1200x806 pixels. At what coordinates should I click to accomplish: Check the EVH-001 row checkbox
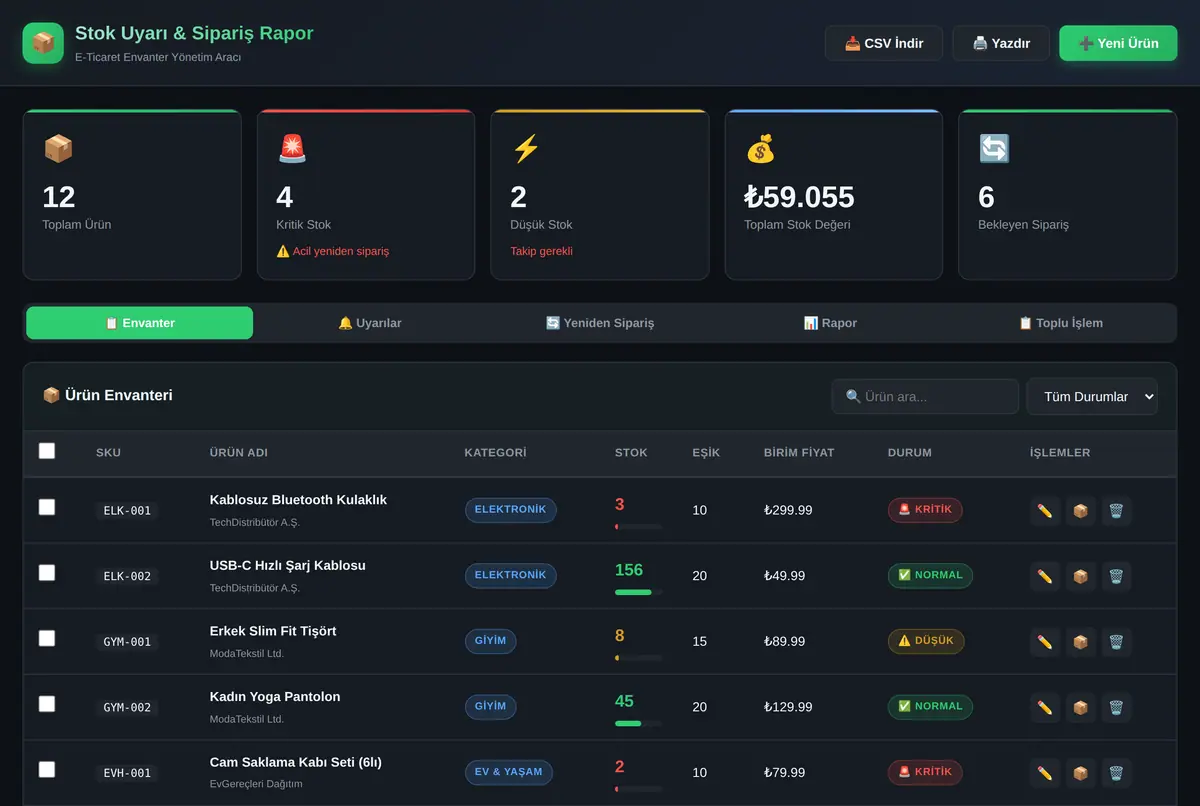[x=47, y=769]
